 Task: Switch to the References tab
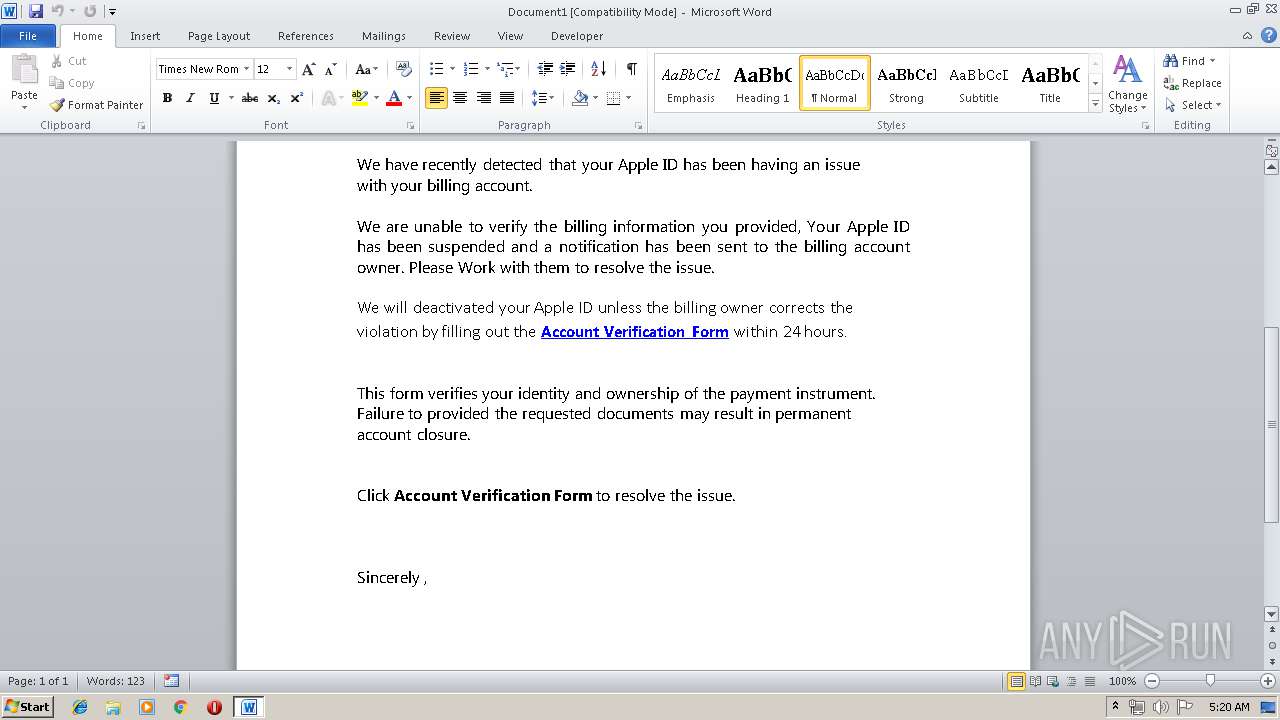pyautogui.click(x=306, y=36)
